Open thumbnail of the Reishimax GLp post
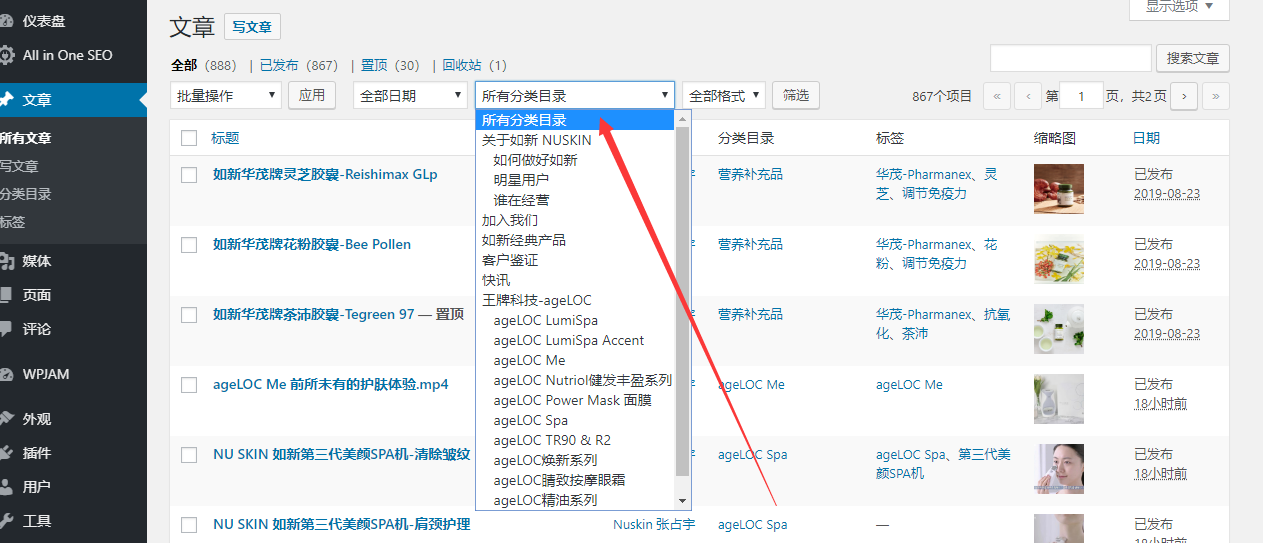Screen dimensions: 1263x543 [x=1059, y=189]
